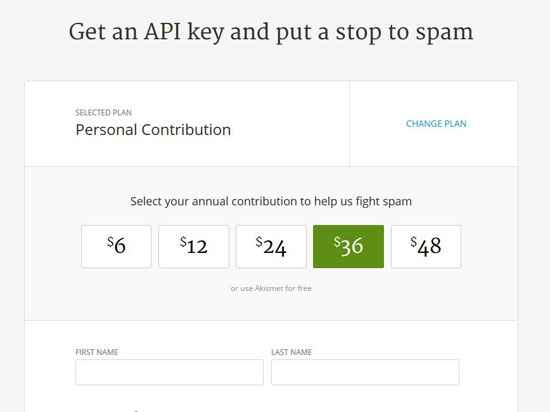This screenshot has height=412, width=550.
Task: Pick the $24 contribution amount
Action: [271, 246]
